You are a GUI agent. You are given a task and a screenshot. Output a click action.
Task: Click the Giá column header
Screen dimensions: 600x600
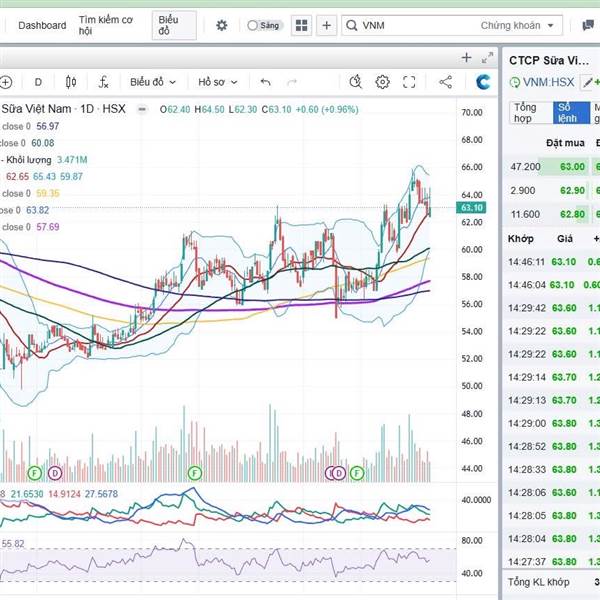(x=565, y=239)
